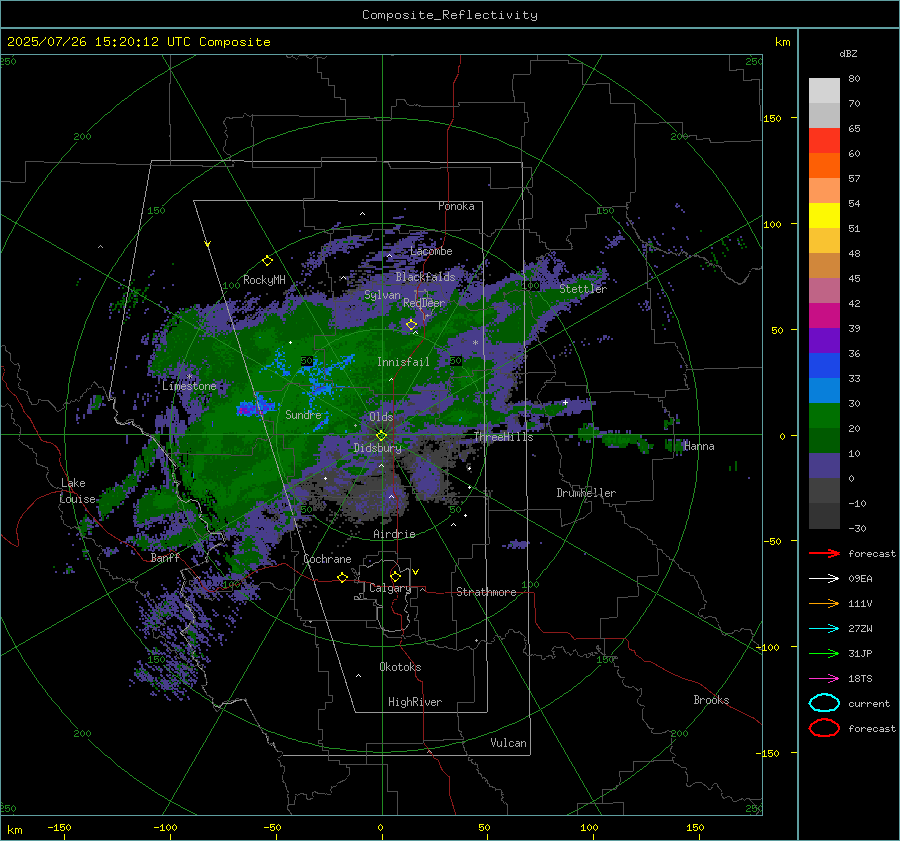The height and width of the screenshot is (841, 900).
Task: Click the km label at bottom-left axis
Action: [x=14, y=830]
